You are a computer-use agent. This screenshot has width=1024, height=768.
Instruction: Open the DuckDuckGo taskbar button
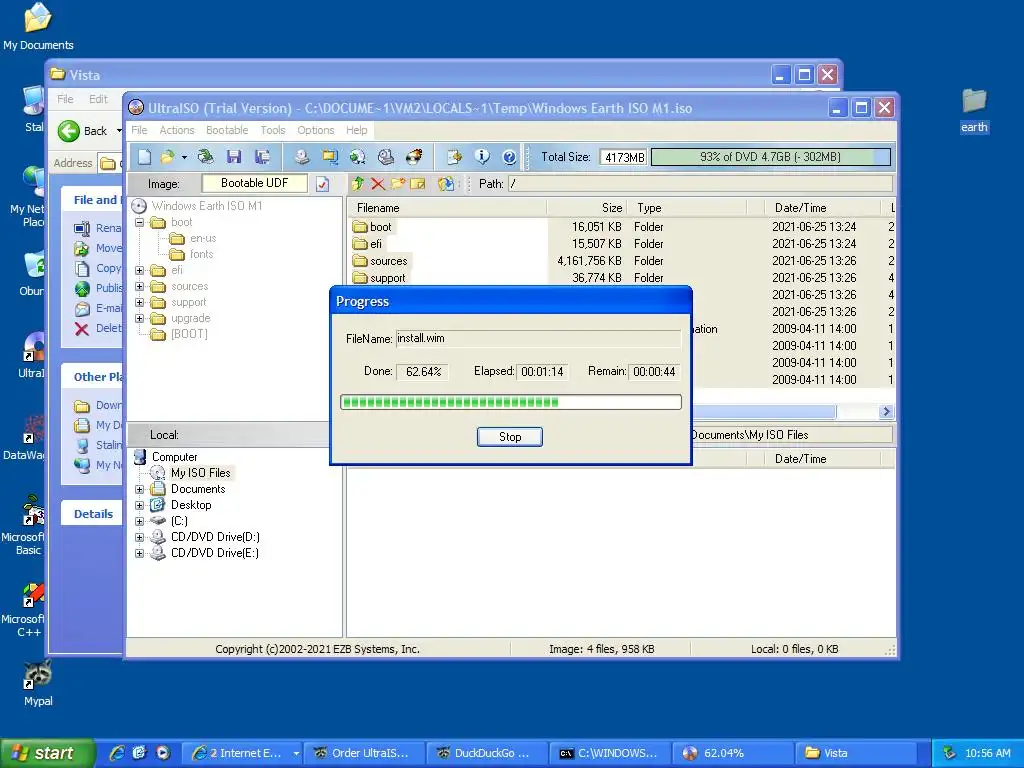point(487,753)
